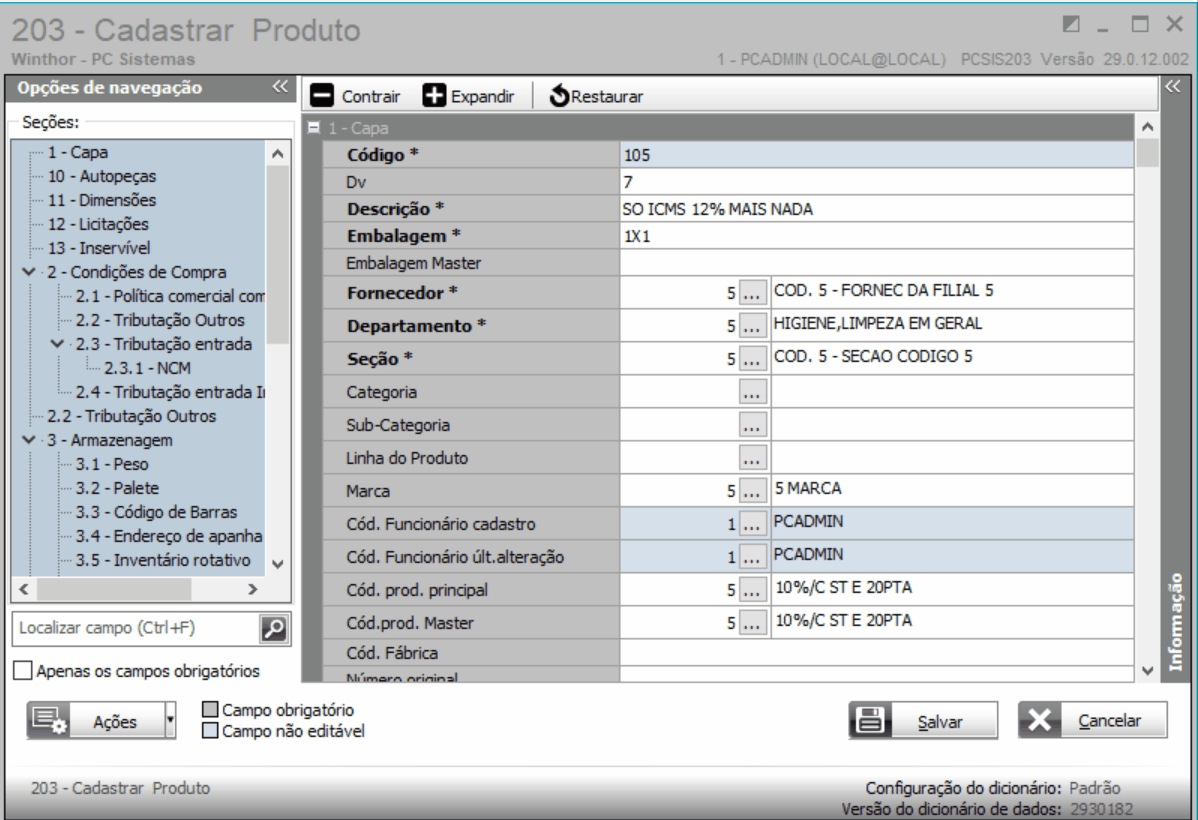Select 11 - Dimensões section
The height and width of the screenshot is (820, 1198).
tap(102, 200)
